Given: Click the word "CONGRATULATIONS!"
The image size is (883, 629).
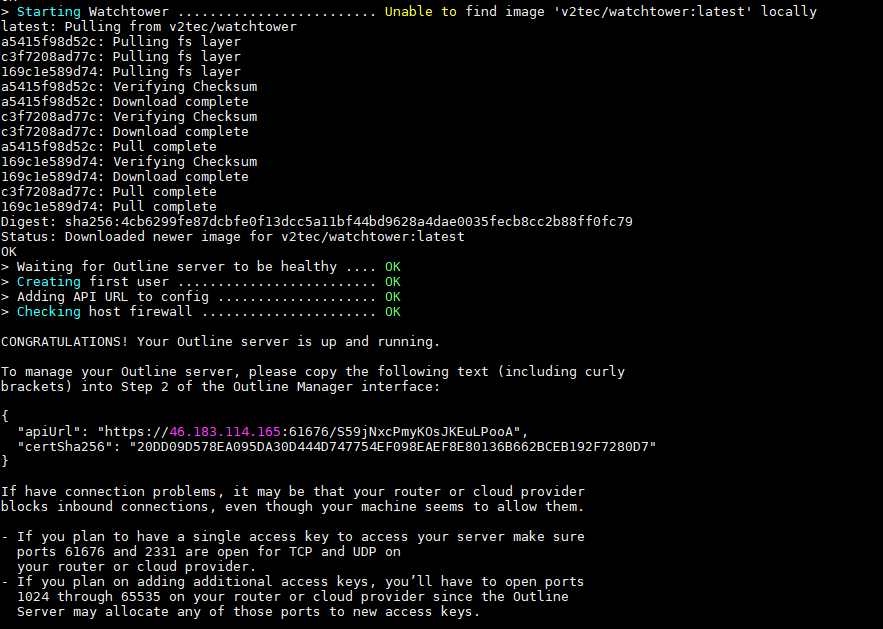Looking at the screenshot, I should pos(65,342).
